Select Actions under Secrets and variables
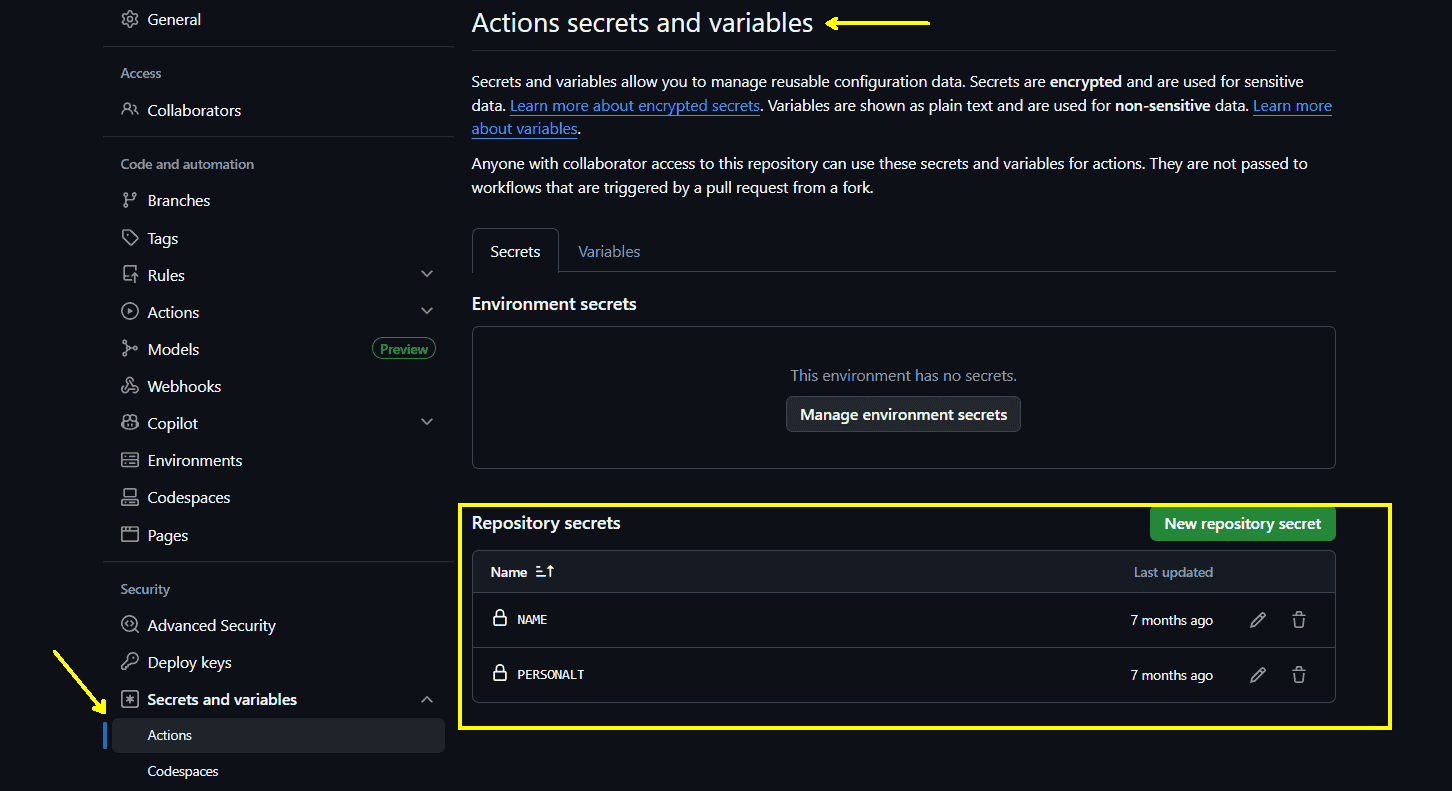This screenshot has height=791, width=1452. [278, 735]
